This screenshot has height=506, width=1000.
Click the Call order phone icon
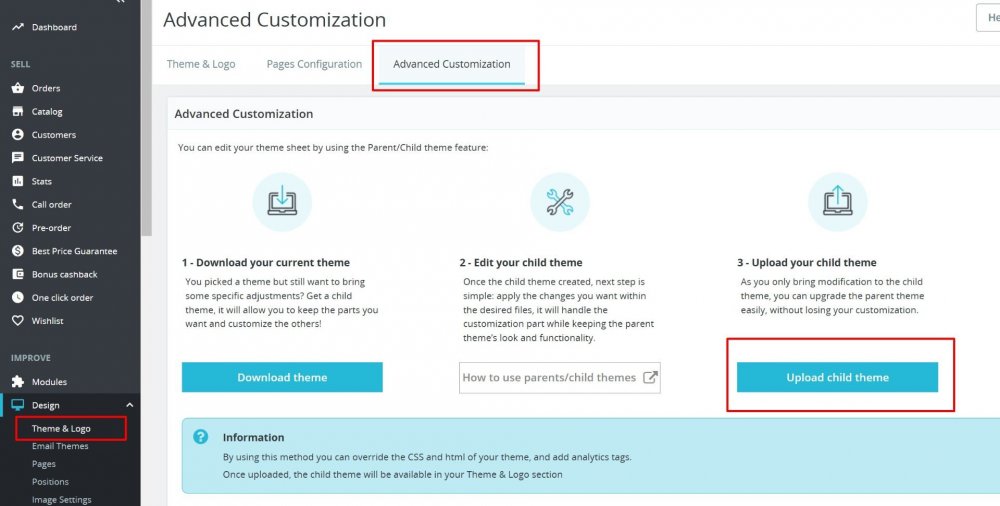tap(18, 204)
